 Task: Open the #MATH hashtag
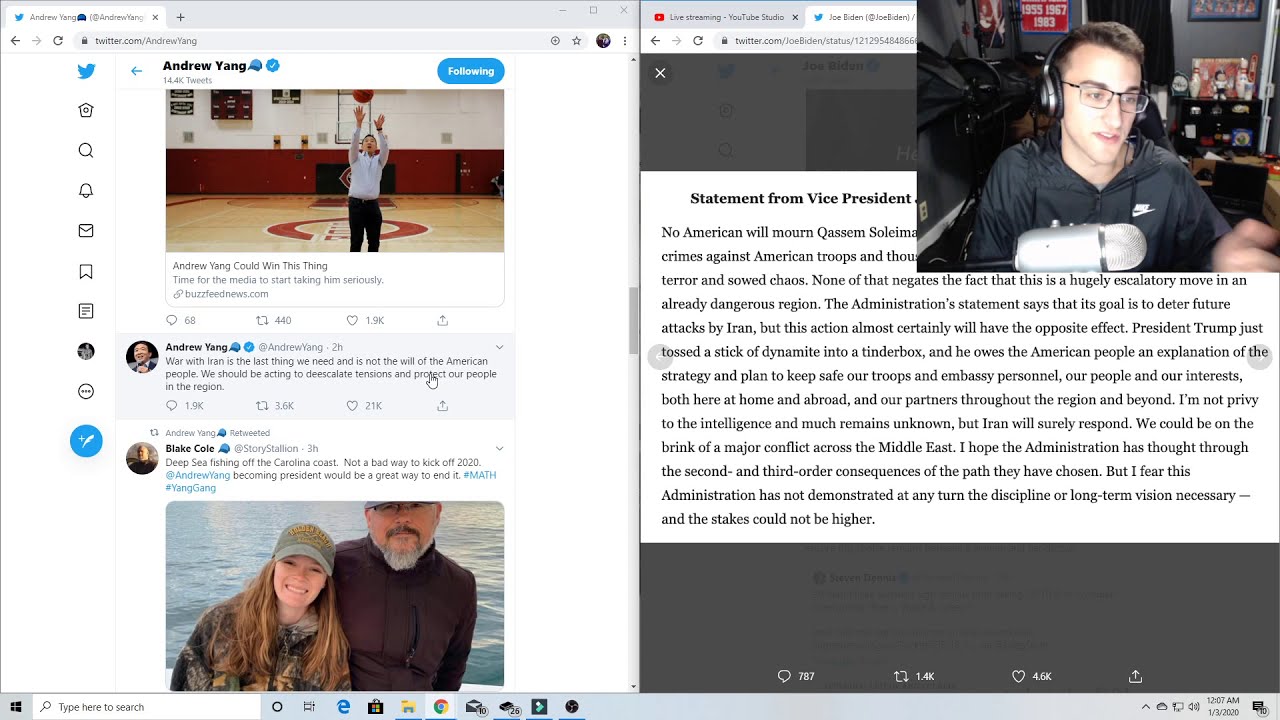pyautogui.click(x=479, y=475)
